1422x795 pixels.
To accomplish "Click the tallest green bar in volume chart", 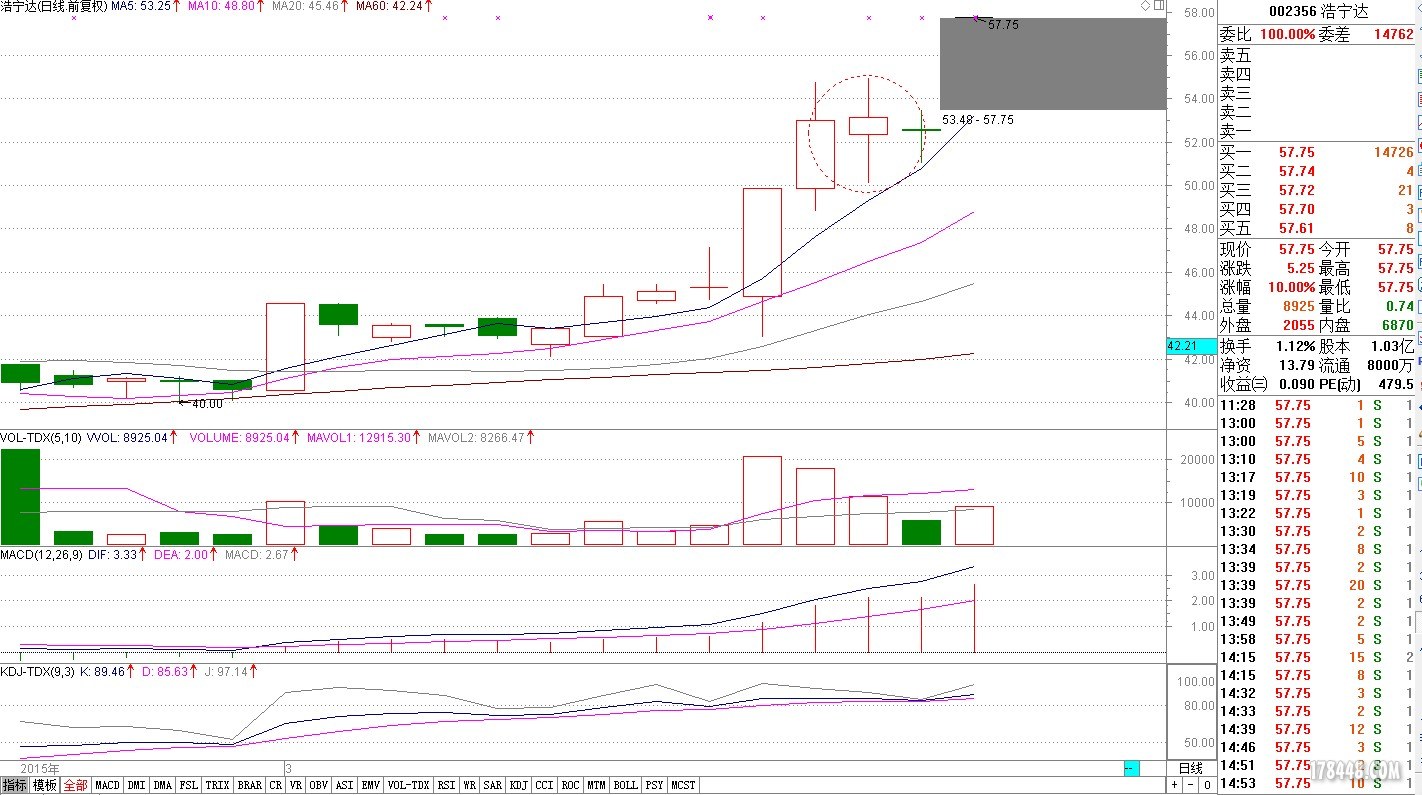I will point(20,497).
